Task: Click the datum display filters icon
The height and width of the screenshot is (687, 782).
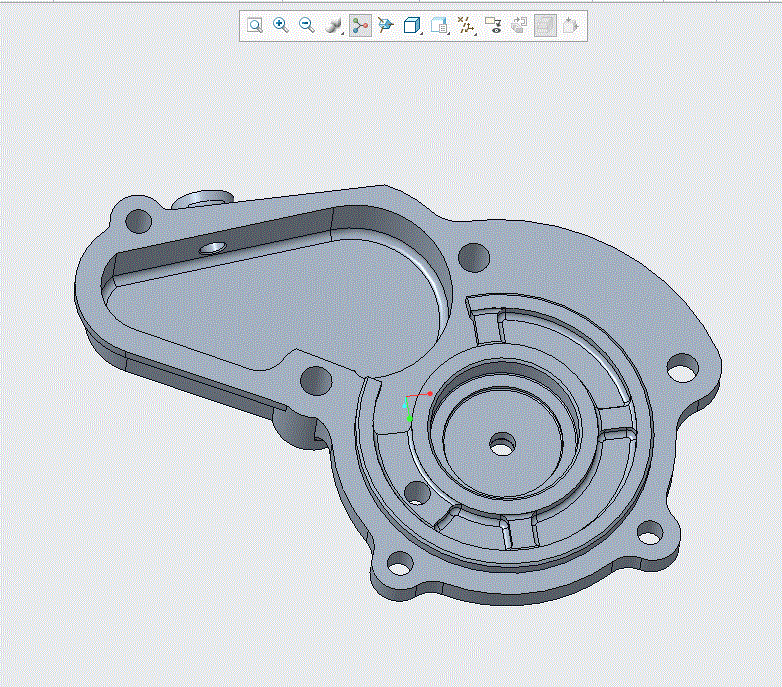Action: pyautogui.click(x=465, y=25)
